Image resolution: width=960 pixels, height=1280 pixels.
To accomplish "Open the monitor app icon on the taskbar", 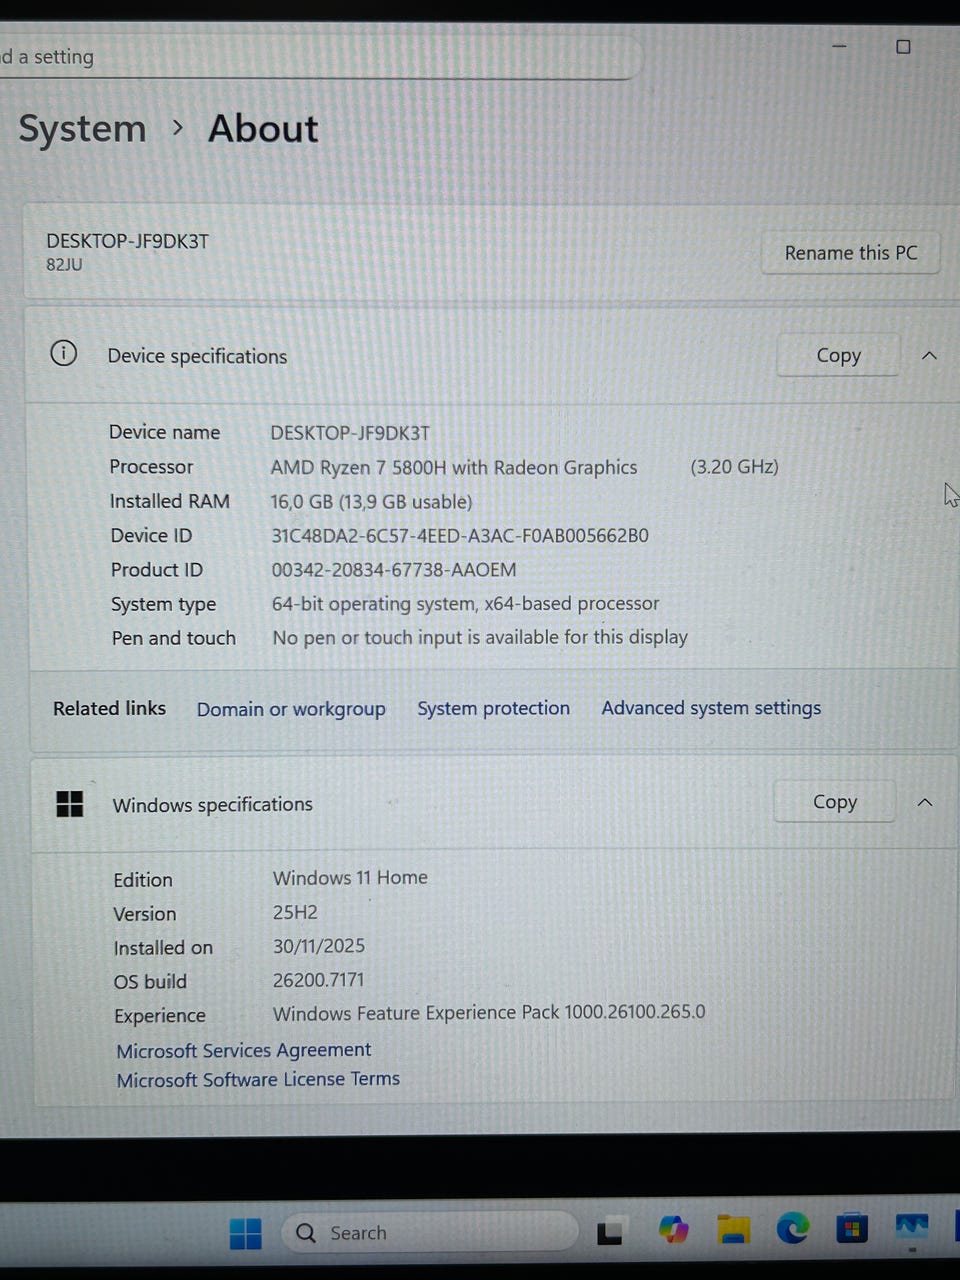I will point(911,1227).
